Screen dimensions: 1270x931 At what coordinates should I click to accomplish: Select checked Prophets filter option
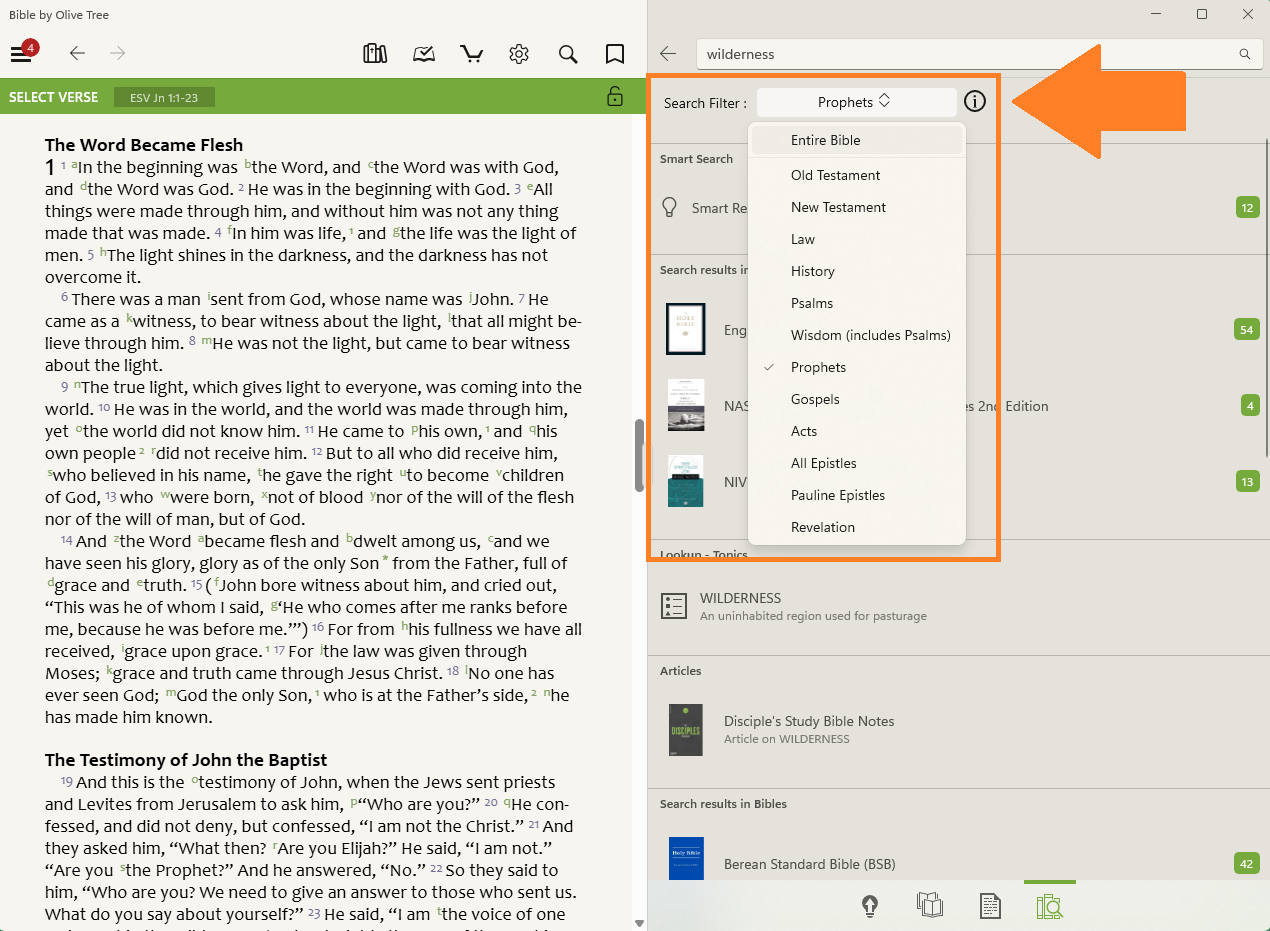coord(857,367)
